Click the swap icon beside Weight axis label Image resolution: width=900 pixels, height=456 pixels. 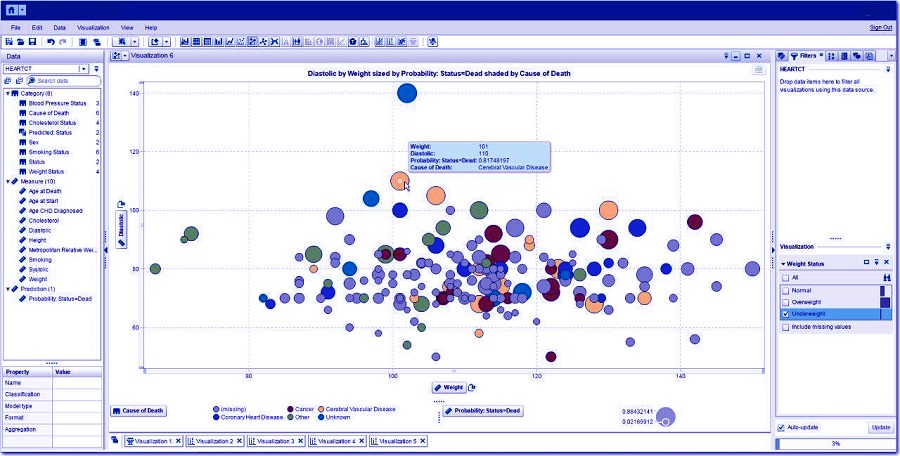(x=472, y=387)
